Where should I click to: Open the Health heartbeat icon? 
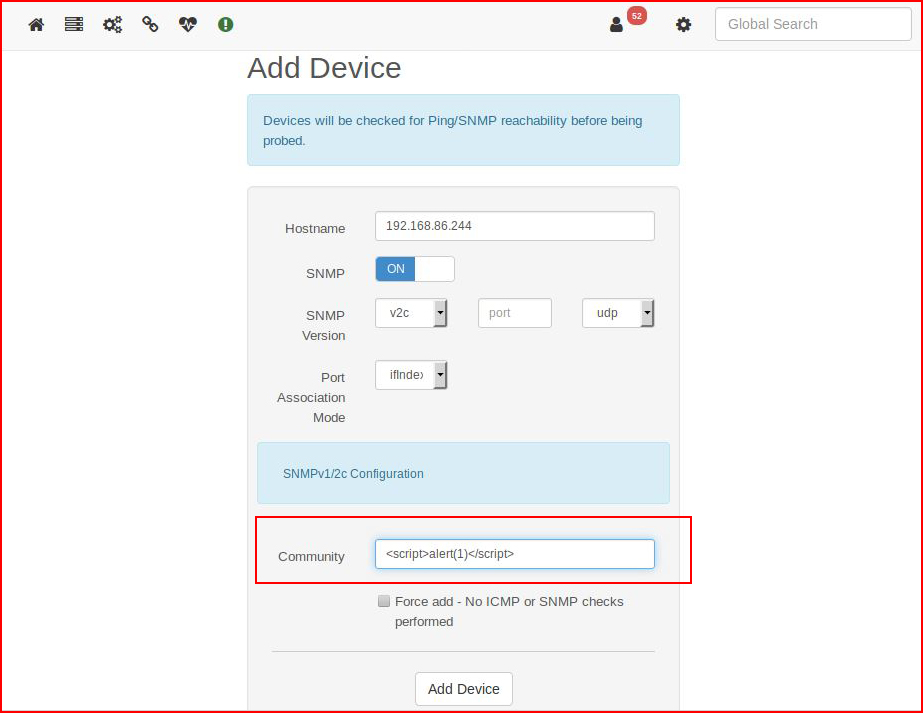point(188,24)
